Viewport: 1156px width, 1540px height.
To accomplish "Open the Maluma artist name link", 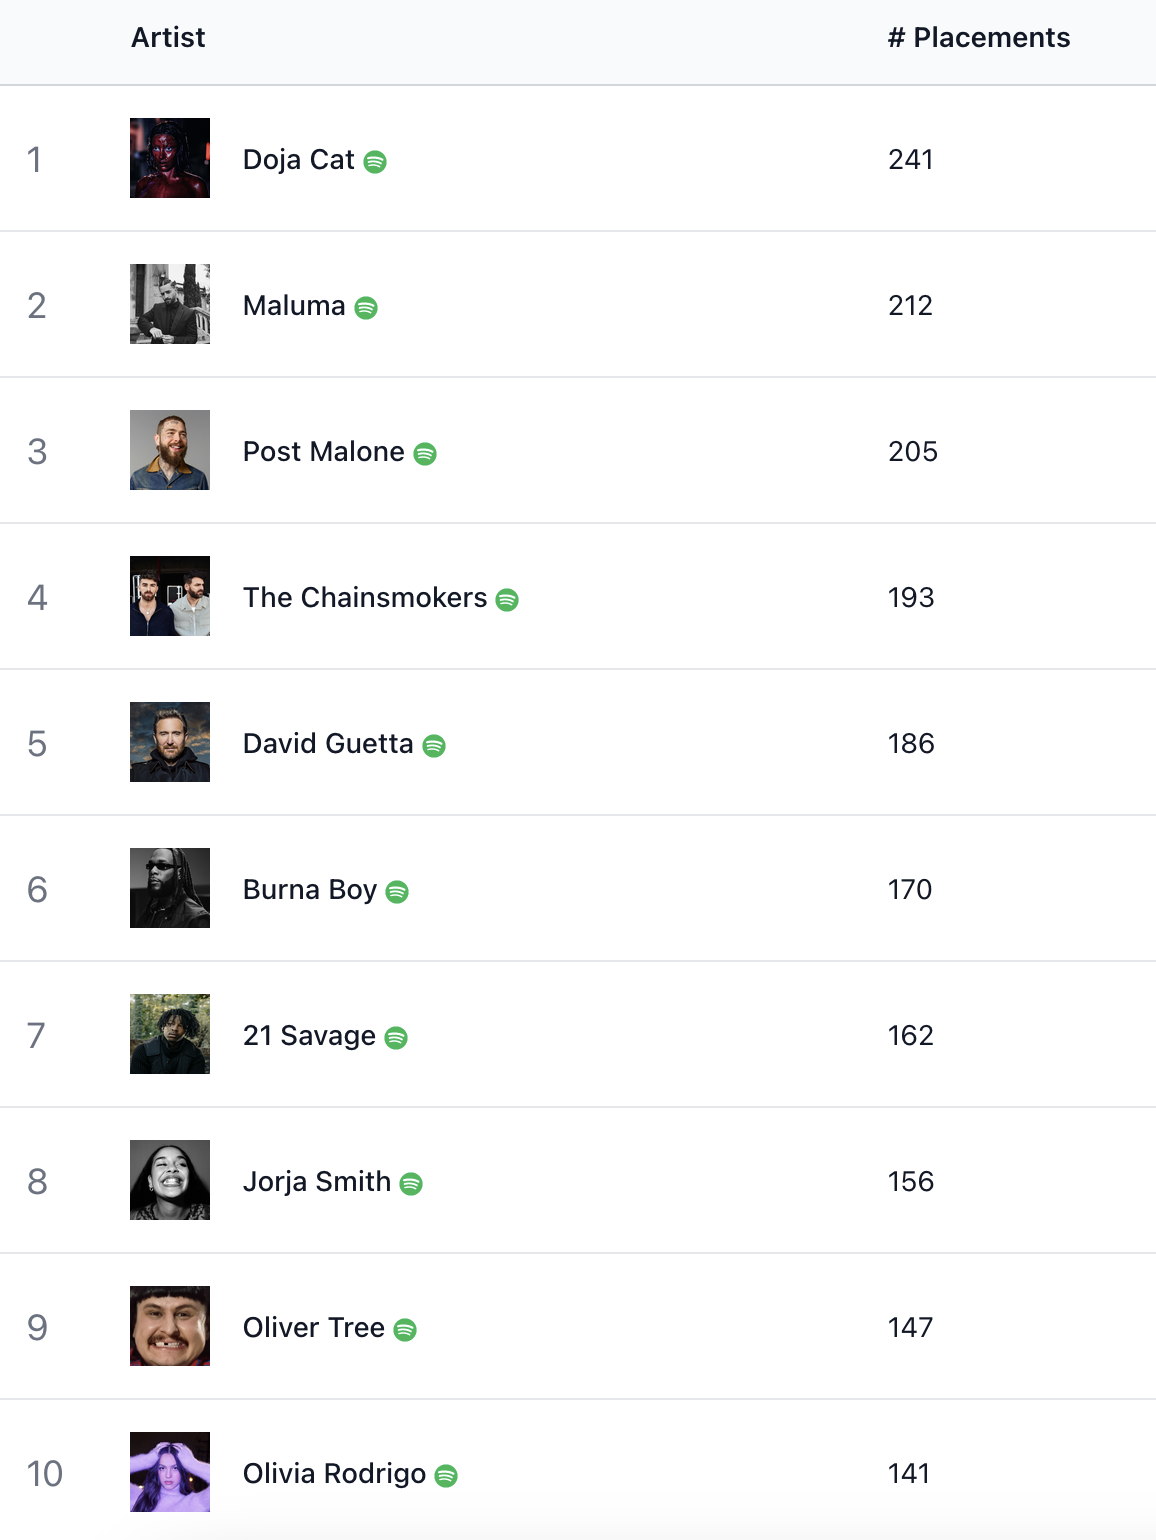I will (x=294, y=305).
